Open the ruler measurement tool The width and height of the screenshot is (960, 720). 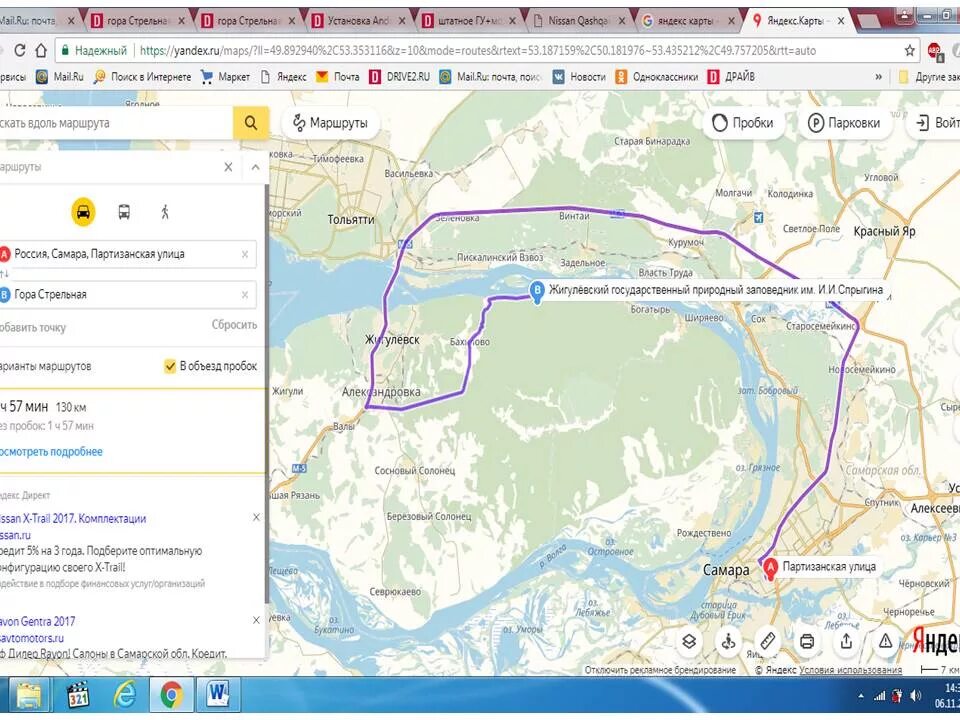[768, 641]
